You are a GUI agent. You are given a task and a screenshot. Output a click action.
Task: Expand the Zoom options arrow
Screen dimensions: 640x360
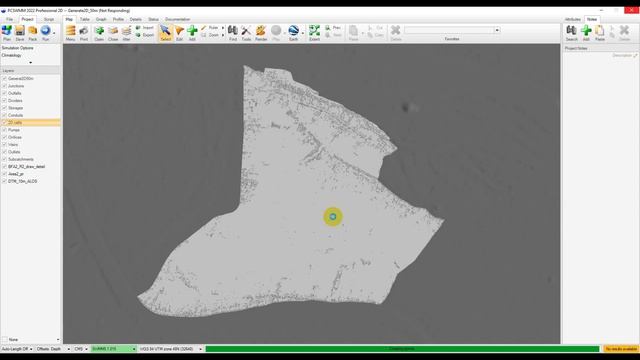click(223, 36)
